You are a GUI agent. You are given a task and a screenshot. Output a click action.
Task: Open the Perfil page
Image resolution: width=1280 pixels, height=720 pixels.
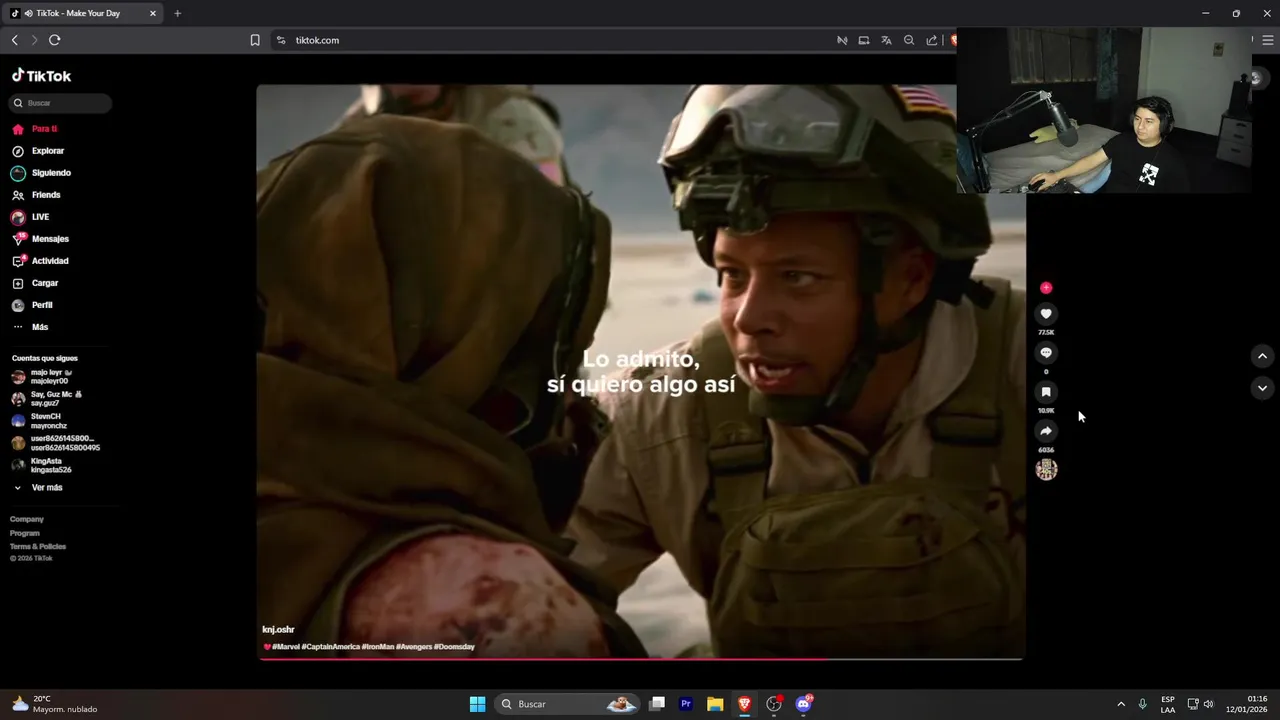(32, 305)
